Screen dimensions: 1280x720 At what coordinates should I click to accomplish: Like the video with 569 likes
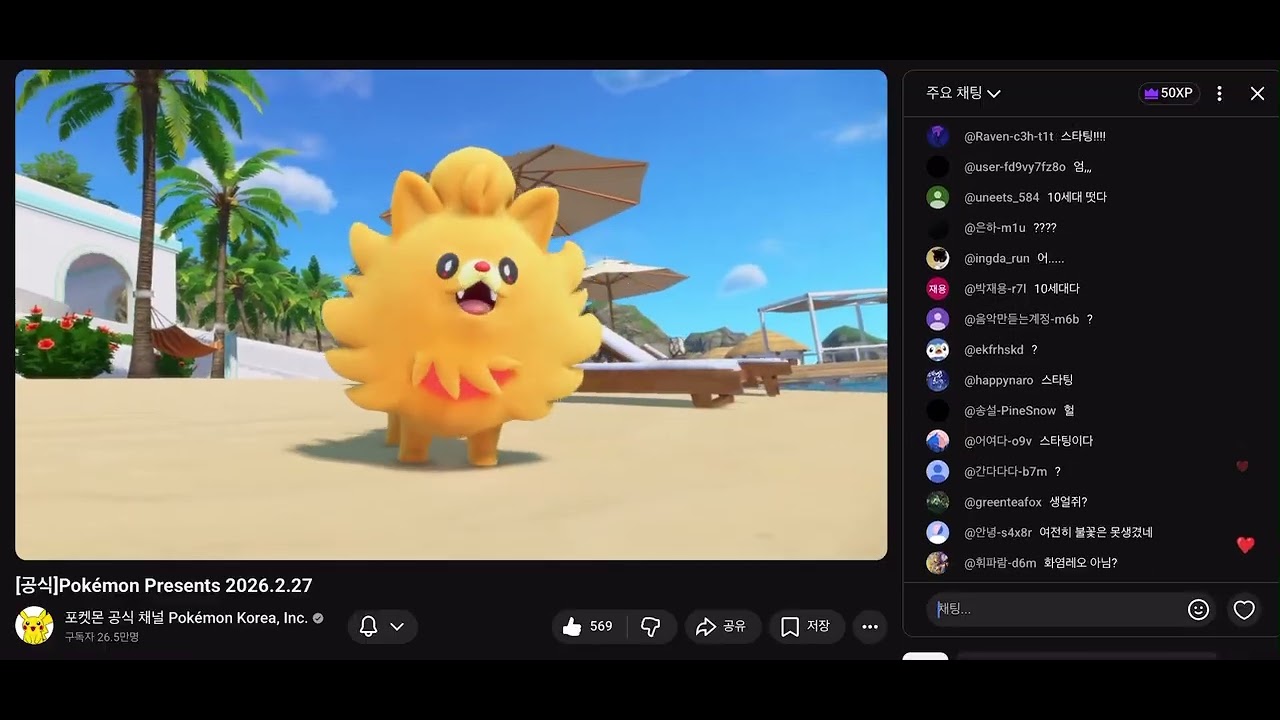589,627
